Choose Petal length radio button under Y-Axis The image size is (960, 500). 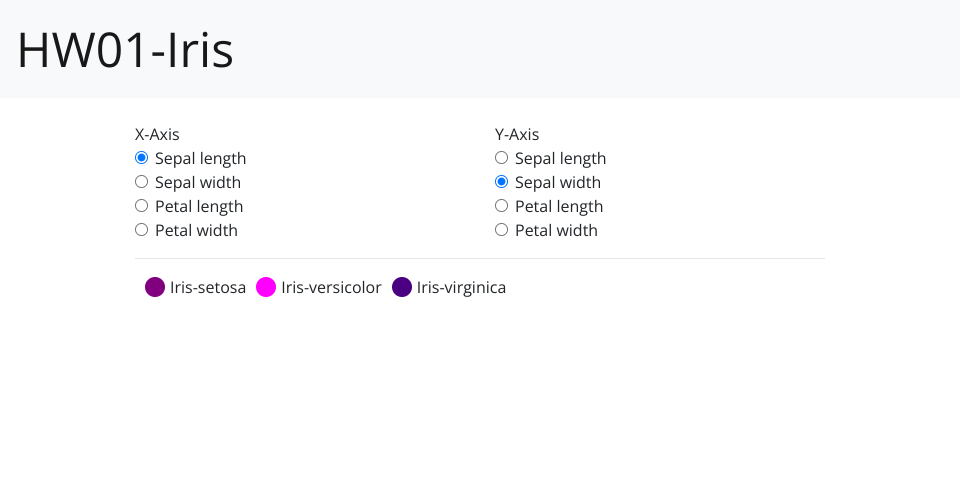pos(501,206)
